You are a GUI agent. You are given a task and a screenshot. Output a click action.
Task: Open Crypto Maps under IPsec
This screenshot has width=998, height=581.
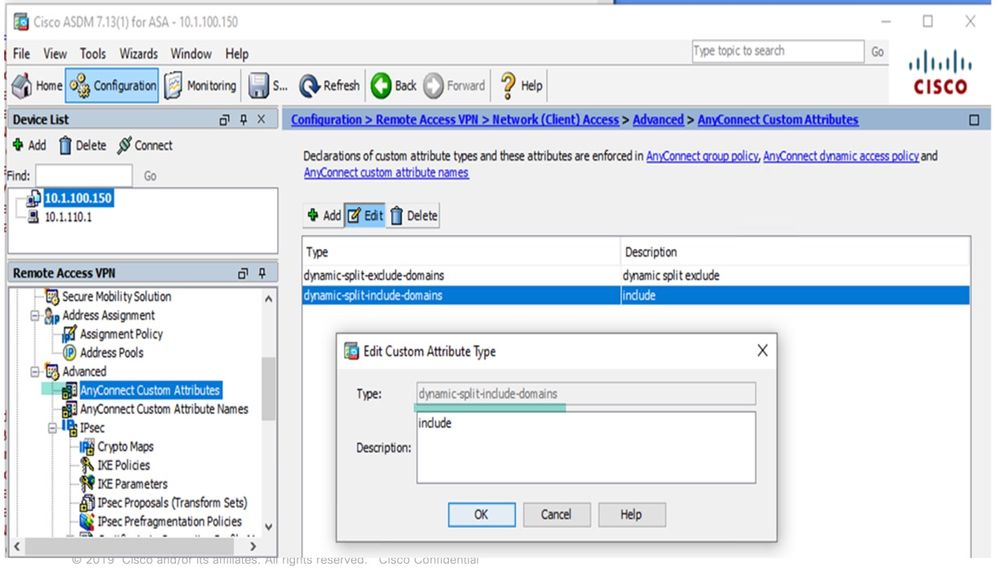click(x=125, y=447)
